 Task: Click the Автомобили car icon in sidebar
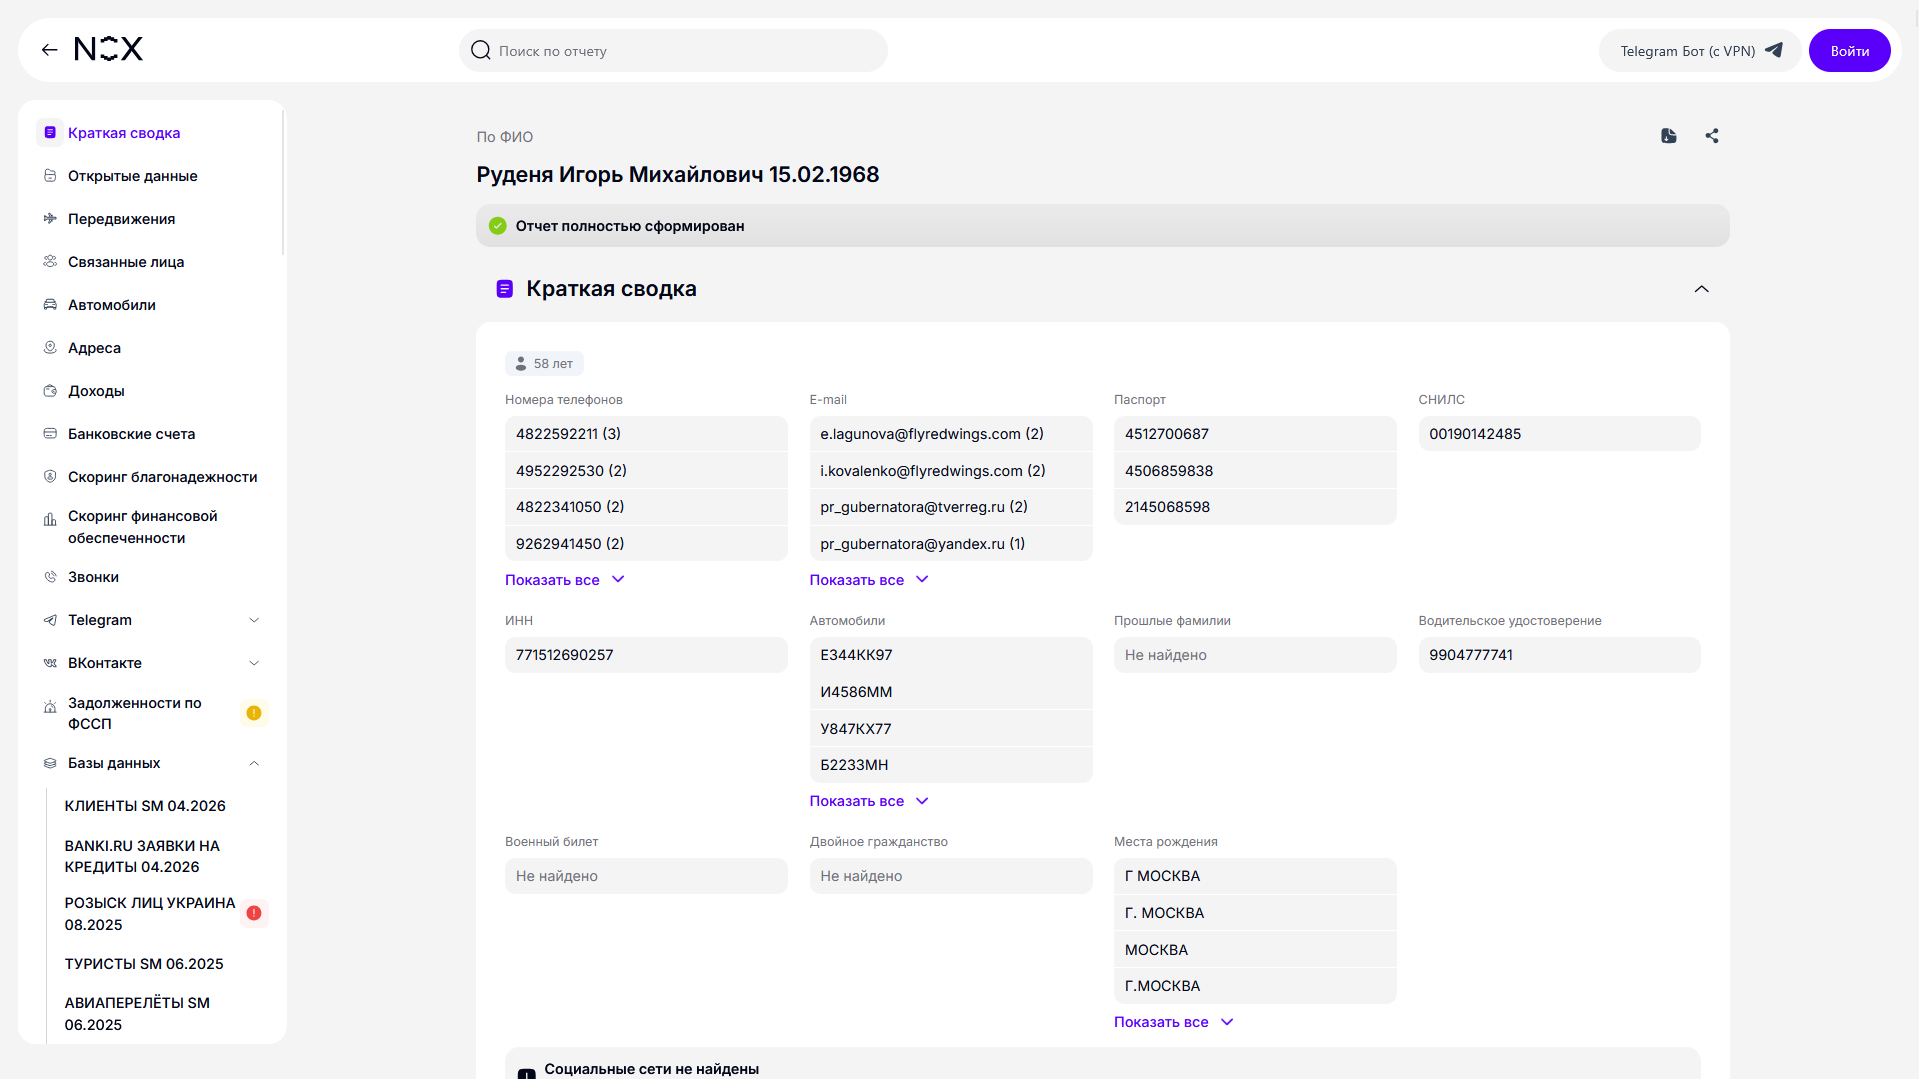[x=50, y=305]
